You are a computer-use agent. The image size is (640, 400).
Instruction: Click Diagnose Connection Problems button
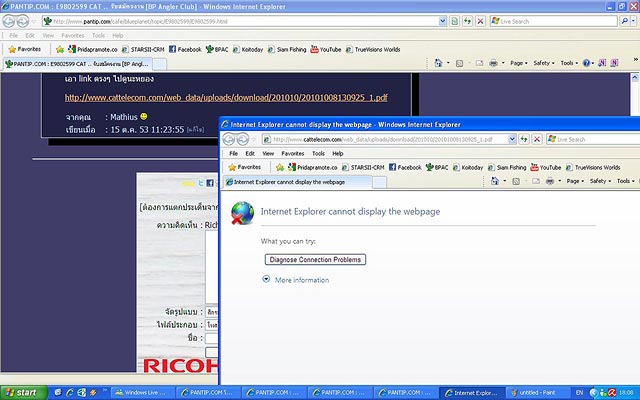(315, 260)
